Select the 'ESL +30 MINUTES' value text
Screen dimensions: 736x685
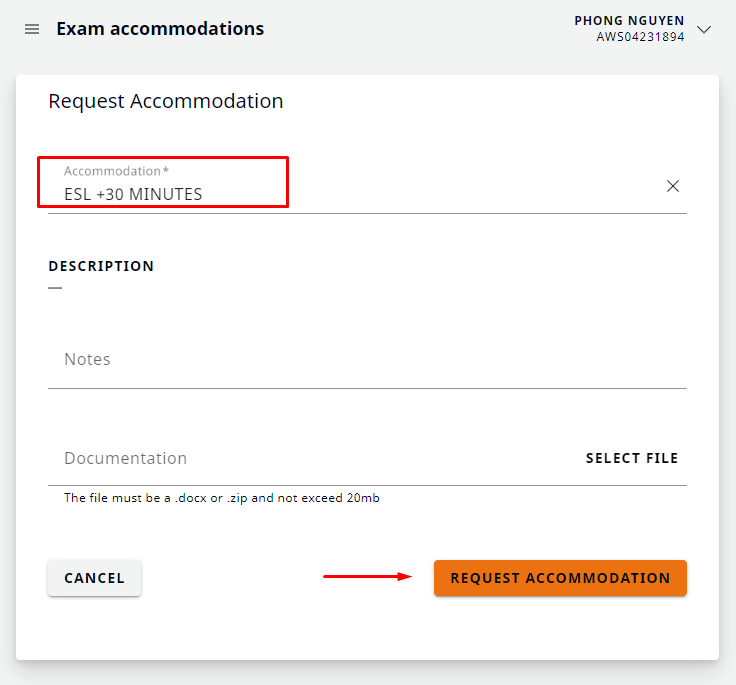(133, 194)
